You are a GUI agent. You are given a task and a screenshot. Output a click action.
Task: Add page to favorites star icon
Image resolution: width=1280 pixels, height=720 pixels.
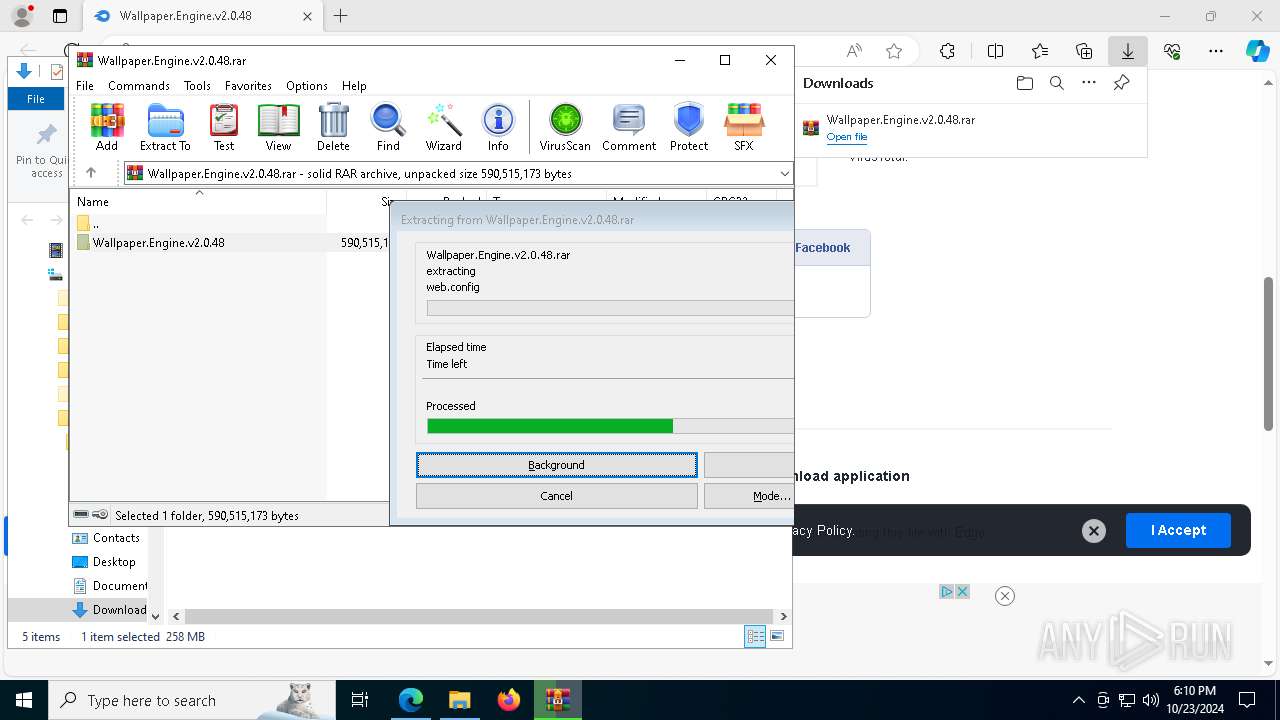pyautogui.click(x=894, y=51)
